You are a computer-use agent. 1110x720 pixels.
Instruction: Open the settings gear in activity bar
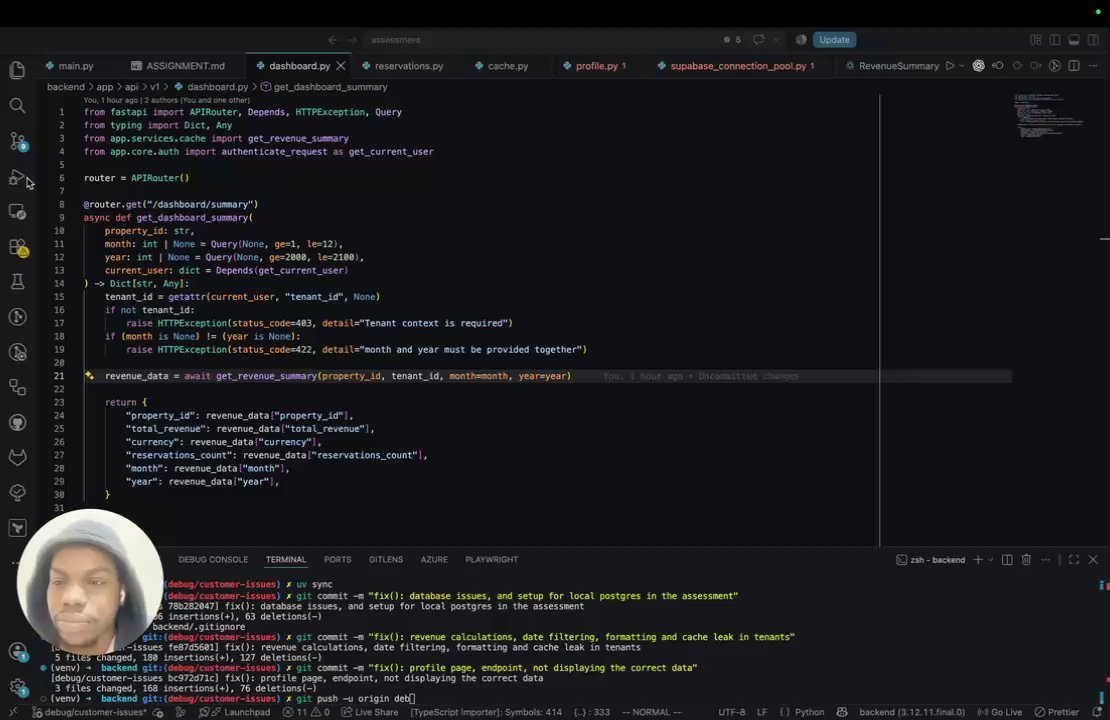[18, 686]
